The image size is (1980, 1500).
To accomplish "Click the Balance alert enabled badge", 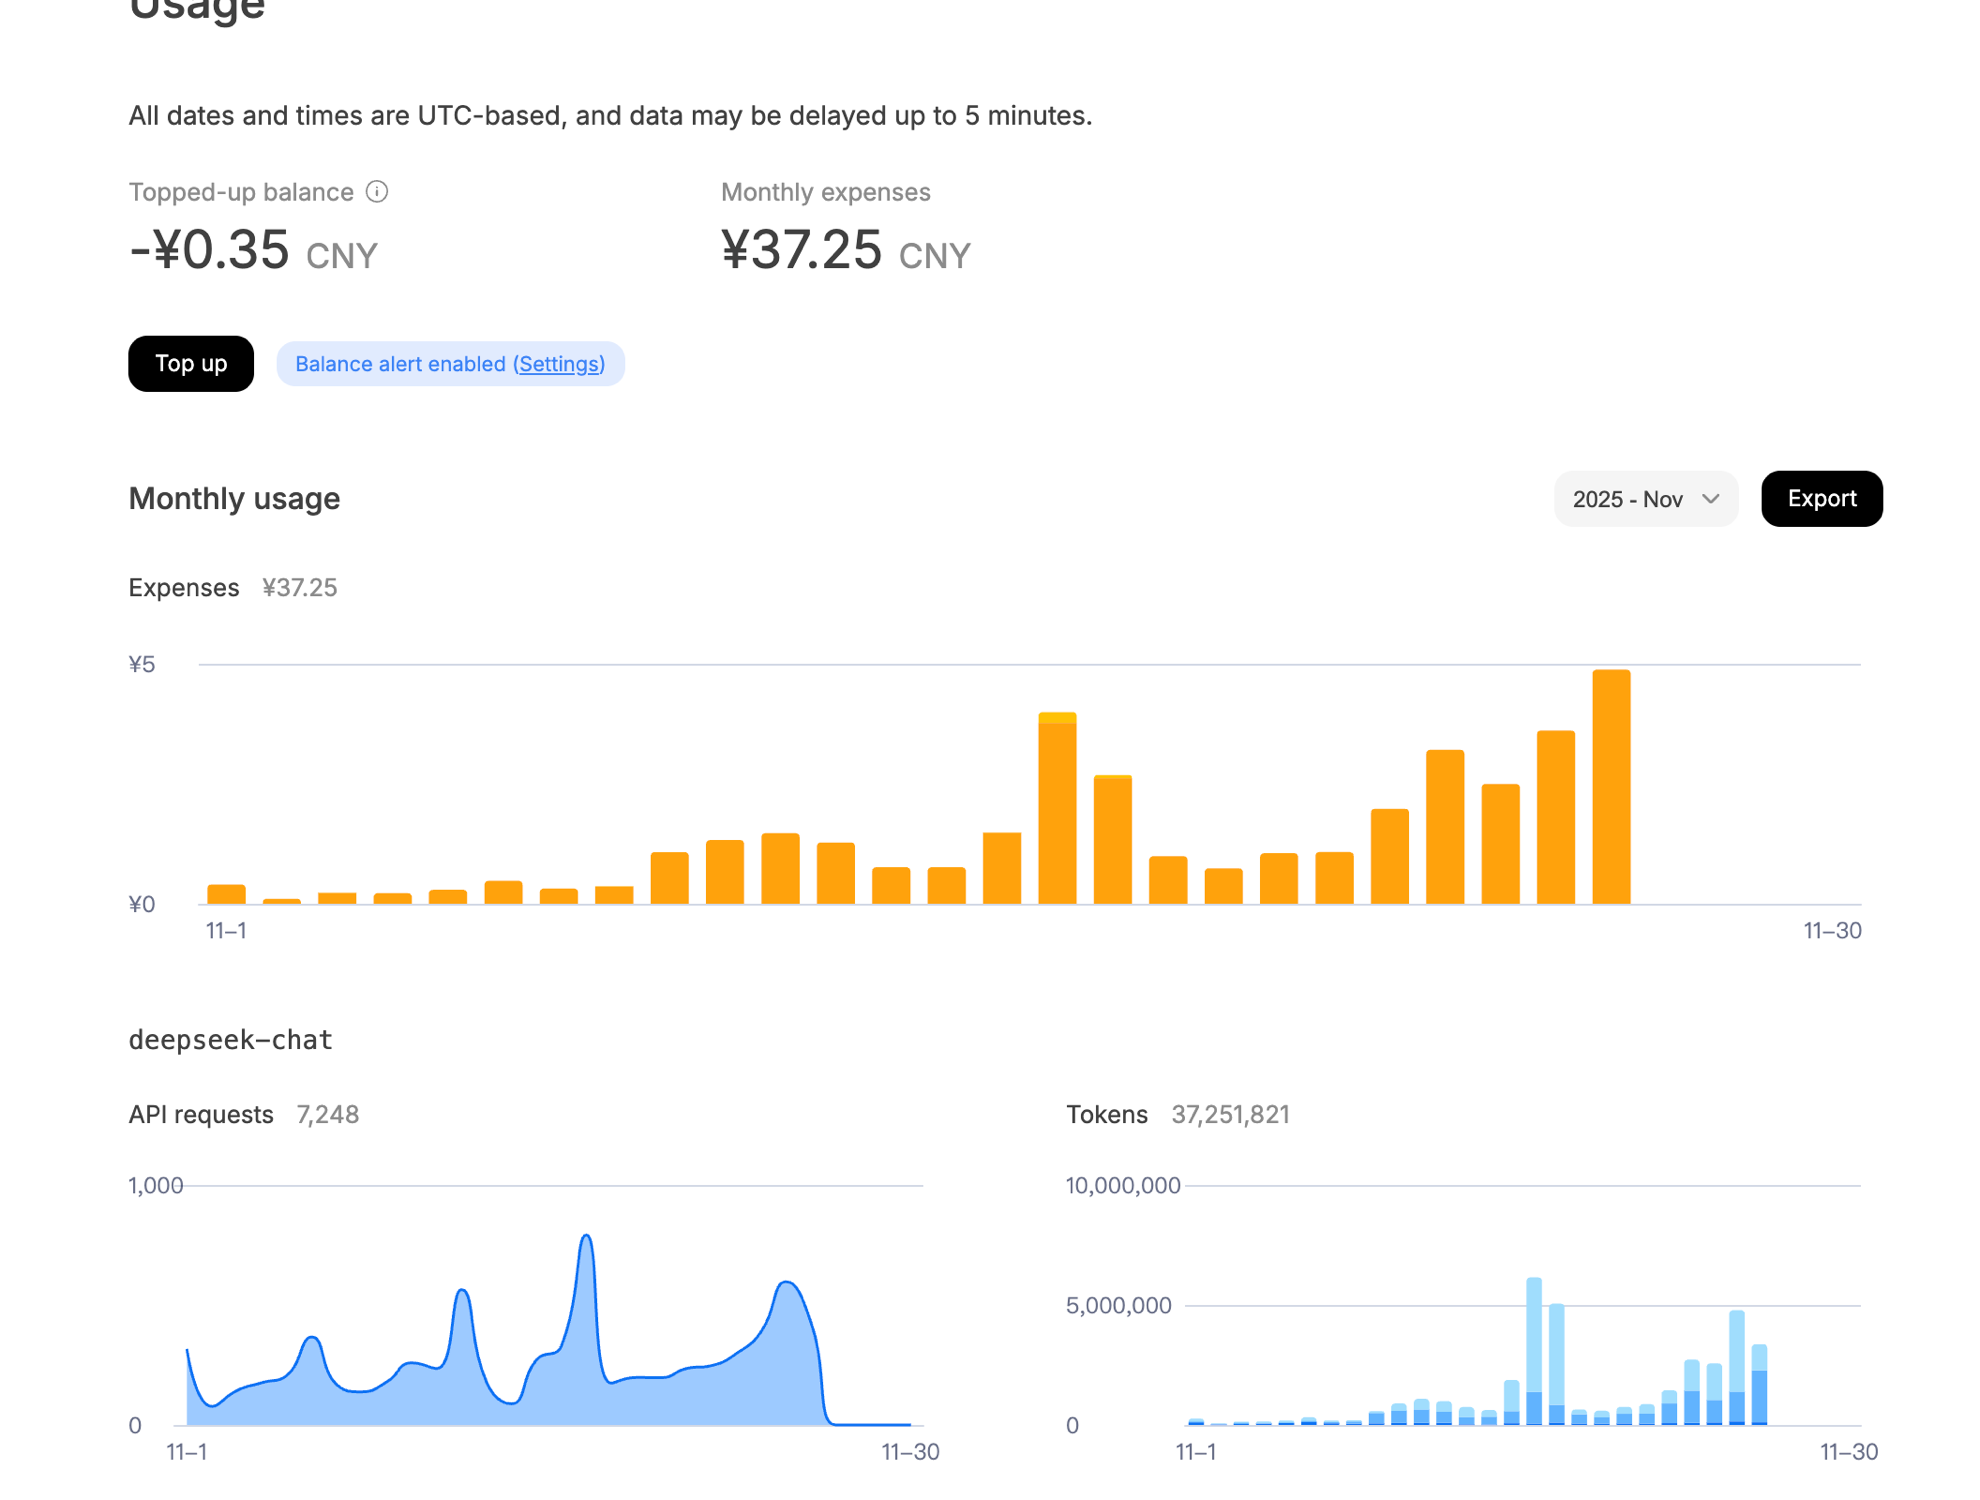I will click(x=400, y=364).
